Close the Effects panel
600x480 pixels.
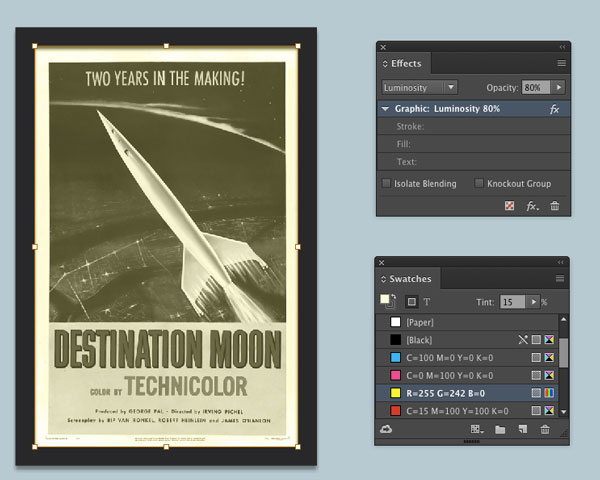point(383,47)
